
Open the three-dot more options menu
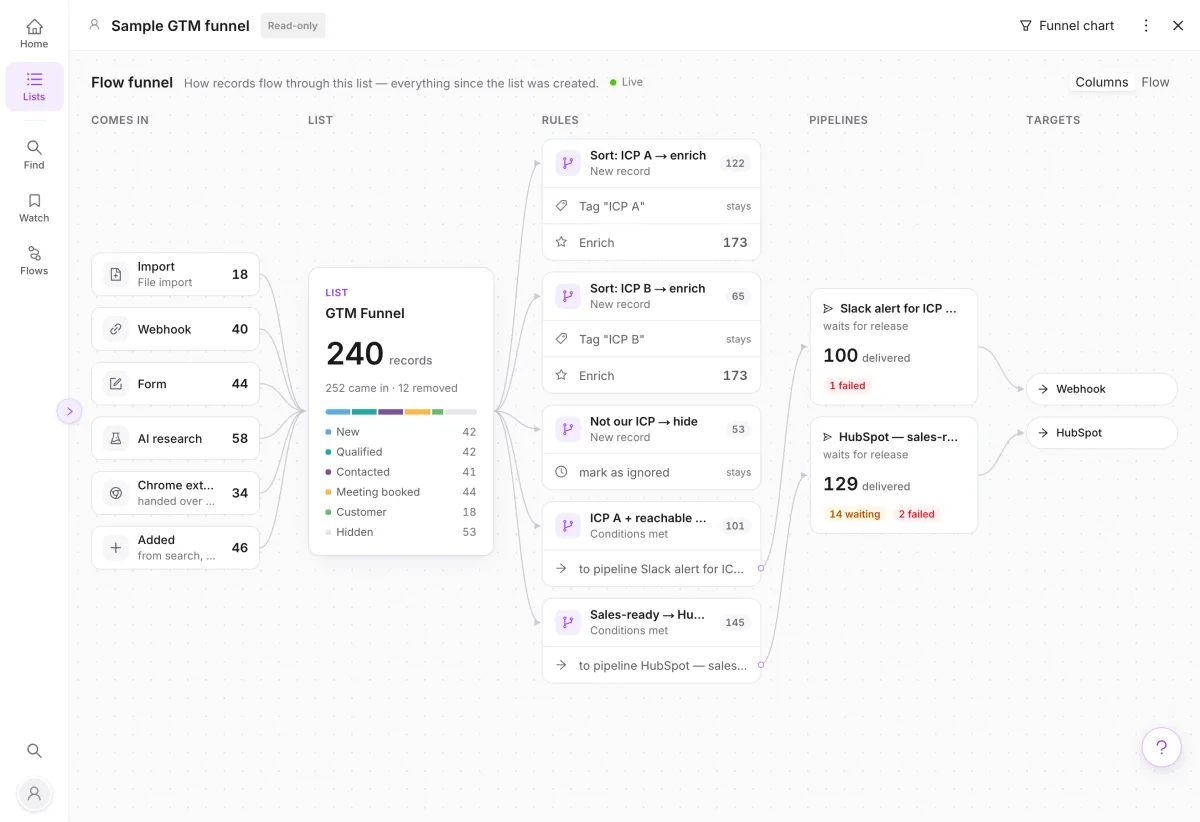click(1146, 26)
